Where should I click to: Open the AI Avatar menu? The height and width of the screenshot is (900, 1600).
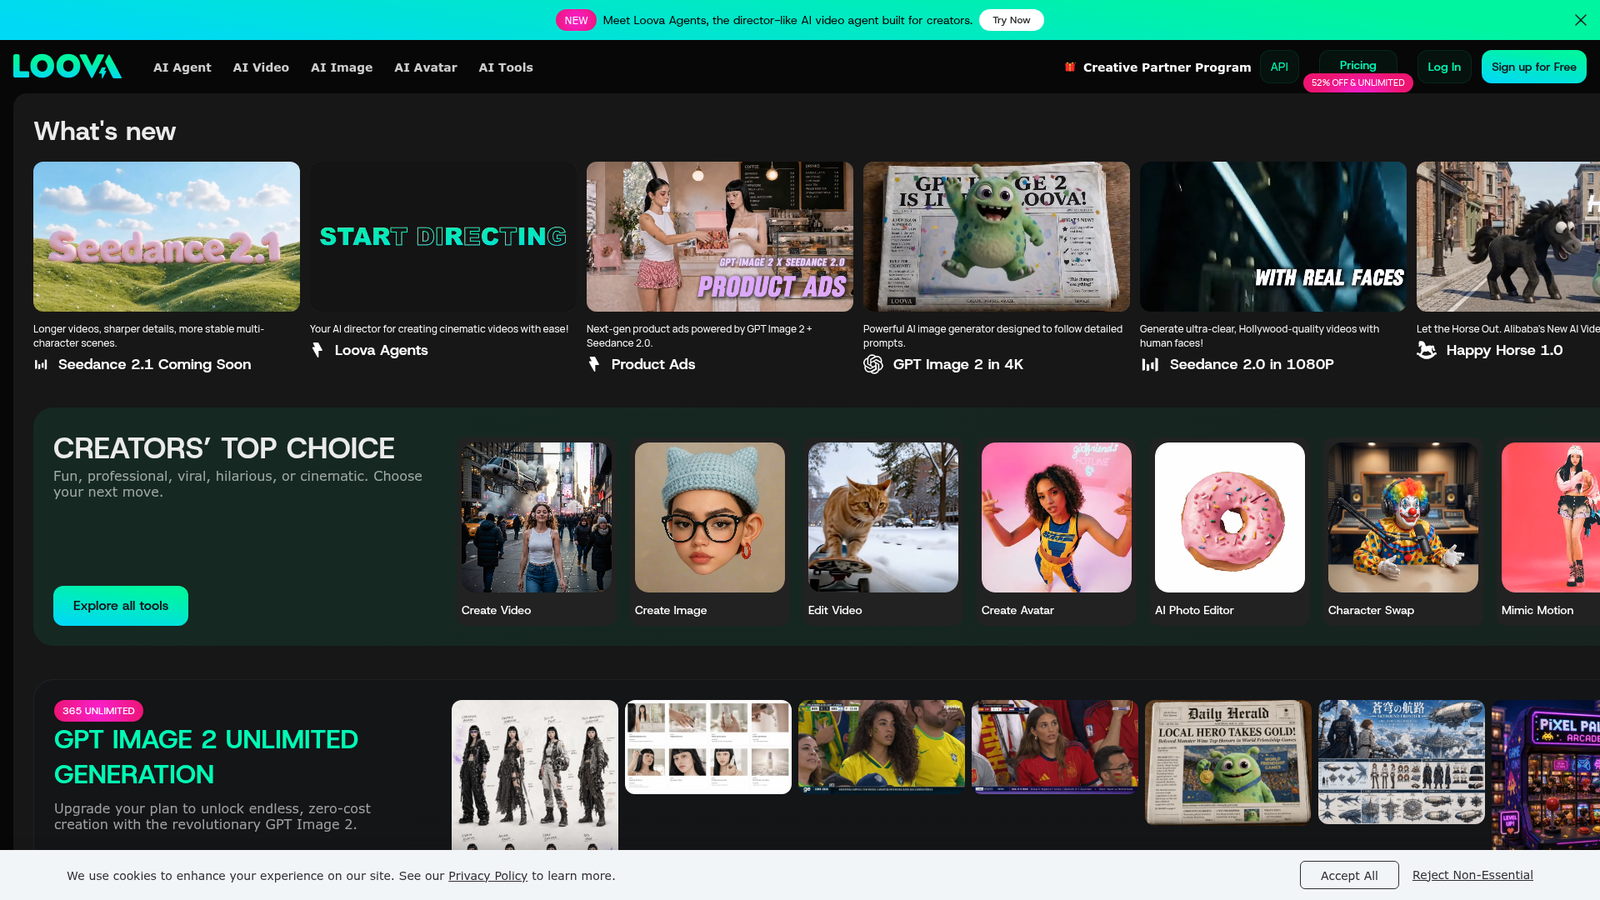point(426,67)
